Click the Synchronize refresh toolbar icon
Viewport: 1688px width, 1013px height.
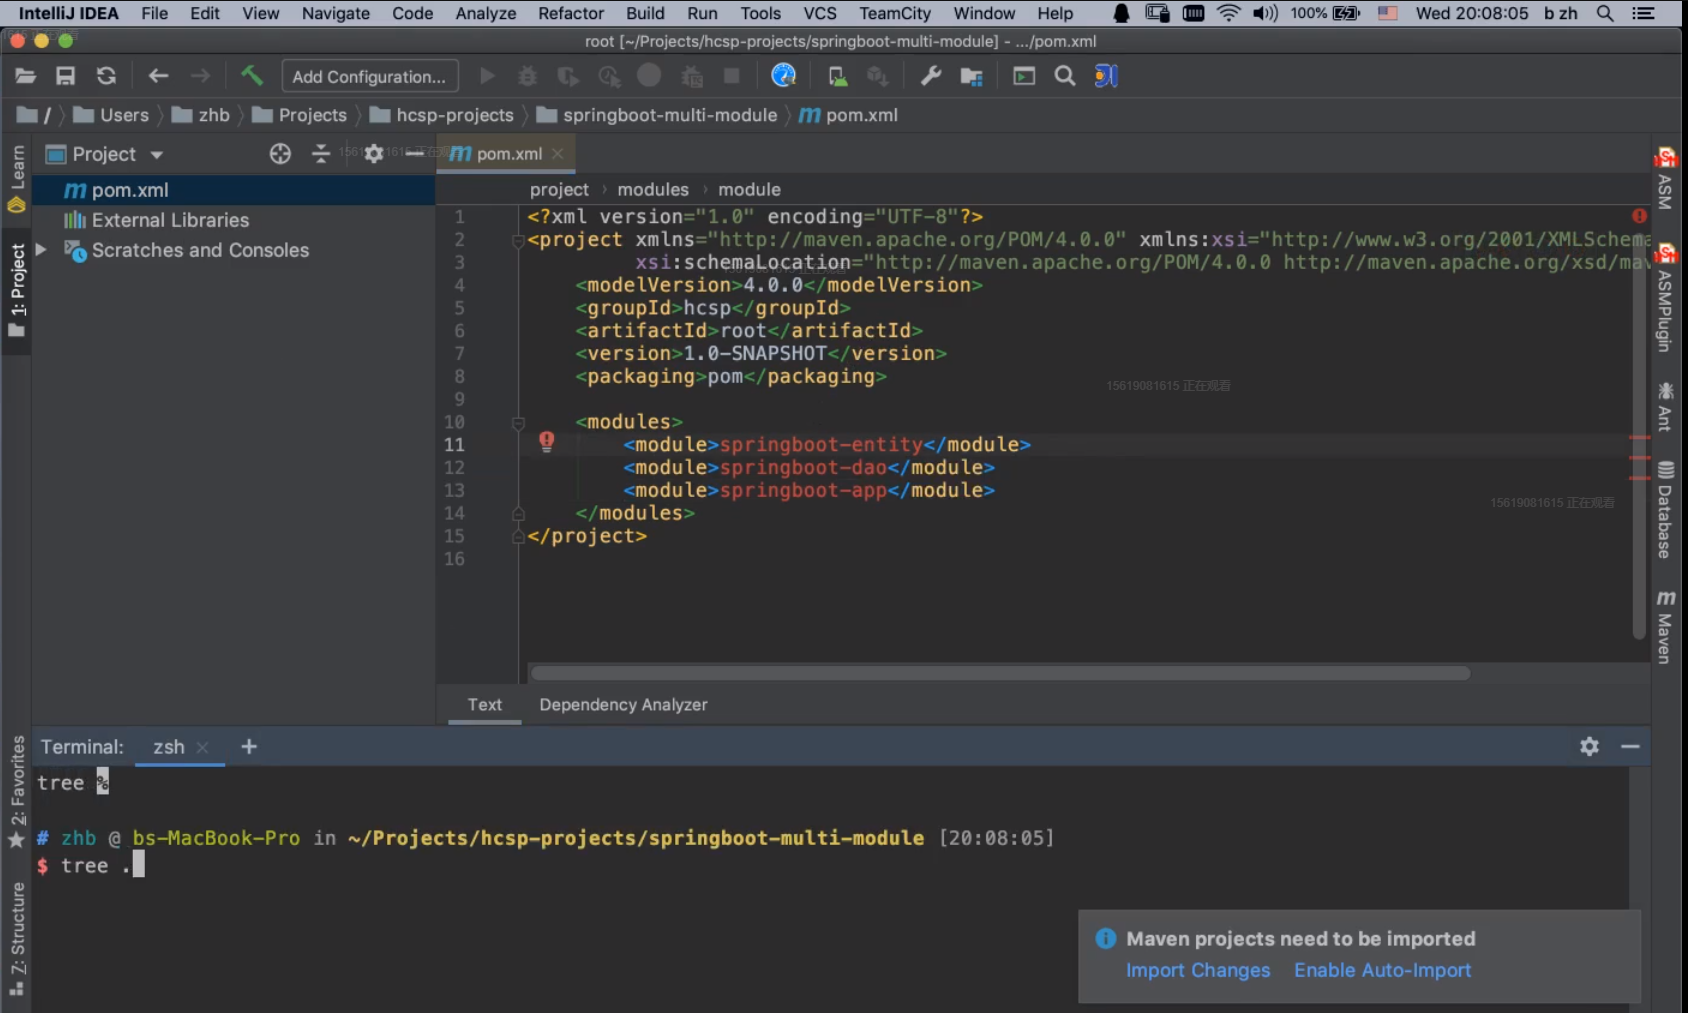[106, 76]
